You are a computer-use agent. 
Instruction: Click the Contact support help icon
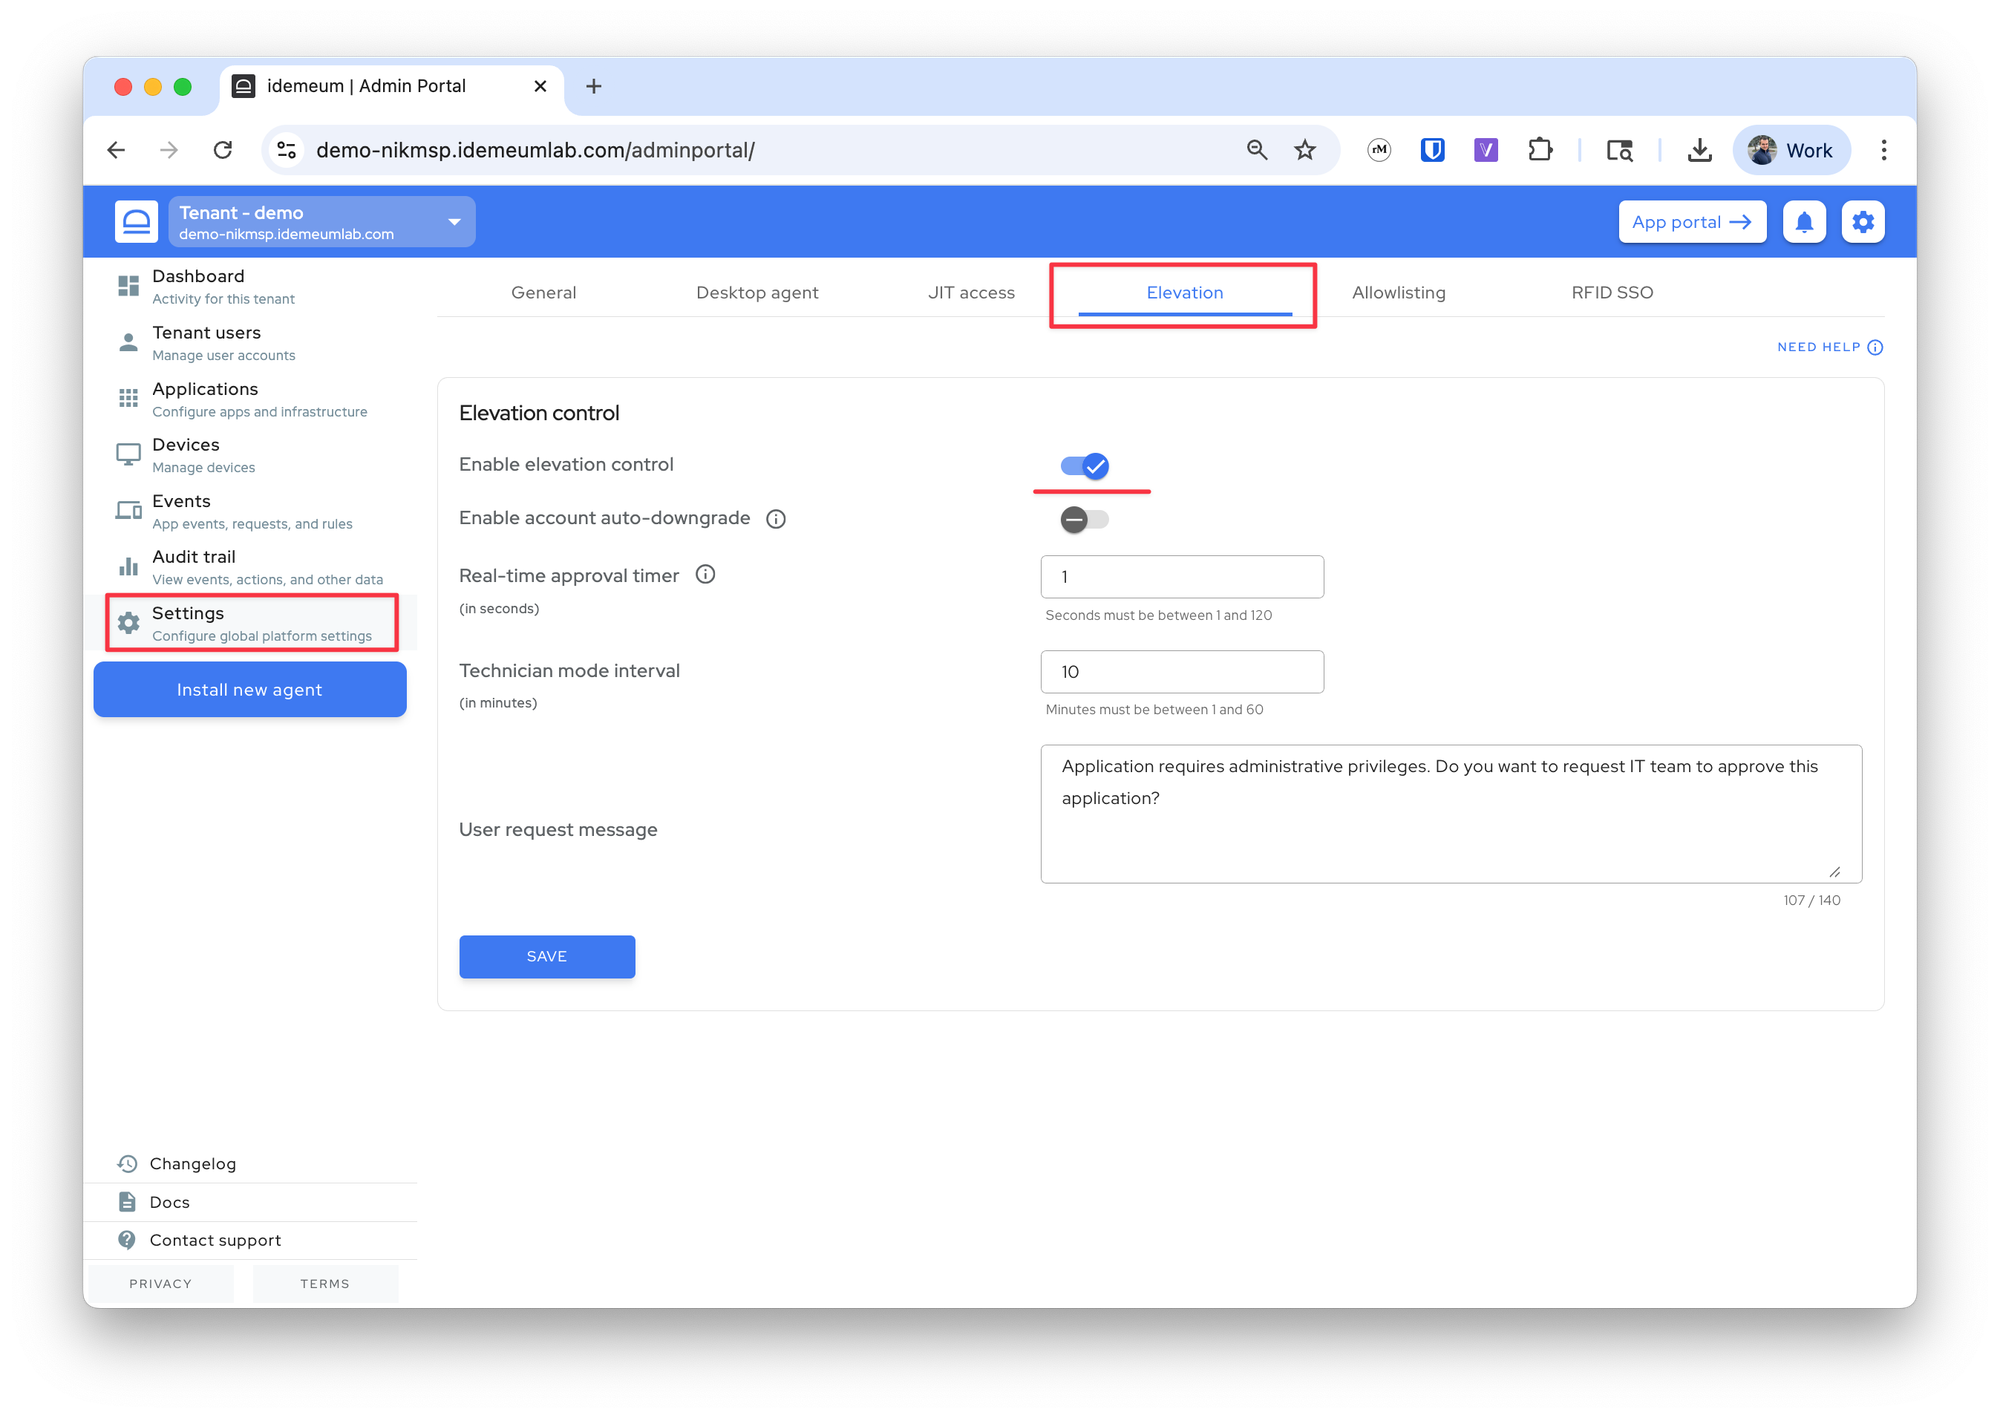127,1240
